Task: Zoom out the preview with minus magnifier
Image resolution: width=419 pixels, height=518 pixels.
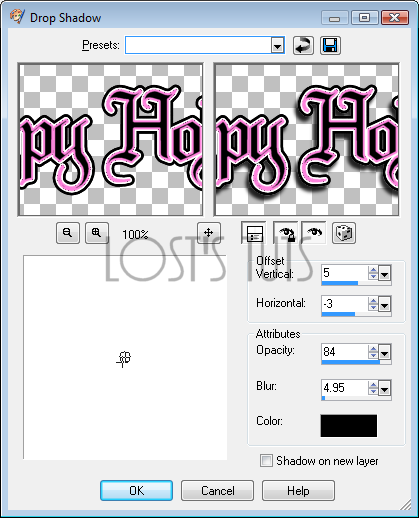Action: point(68,233)
